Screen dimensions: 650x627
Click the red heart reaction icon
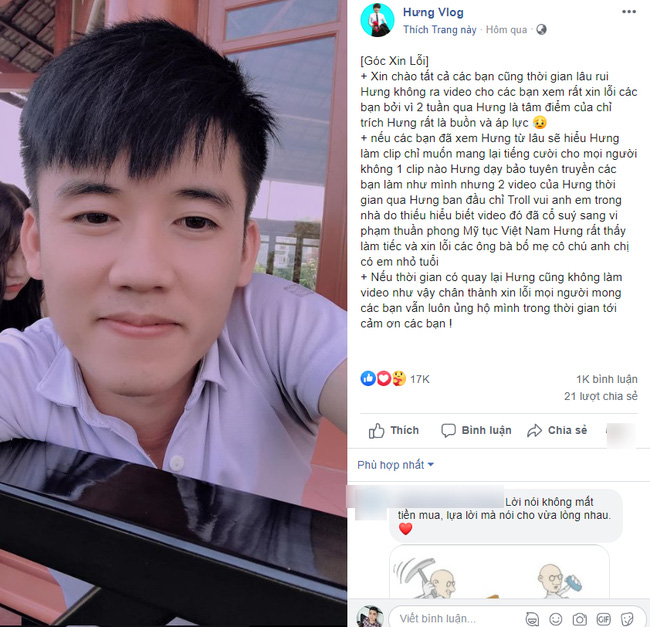coord(383,378)
